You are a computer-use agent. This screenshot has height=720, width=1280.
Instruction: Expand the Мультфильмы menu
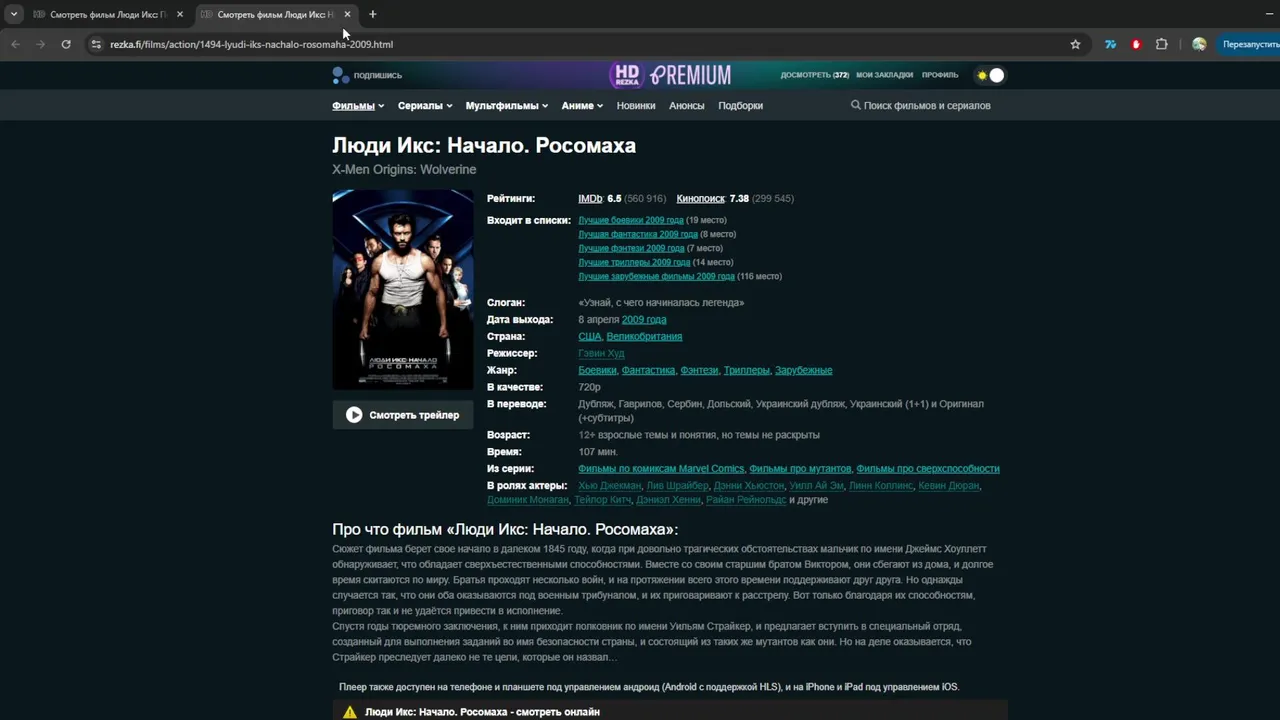tap(507, 106)
